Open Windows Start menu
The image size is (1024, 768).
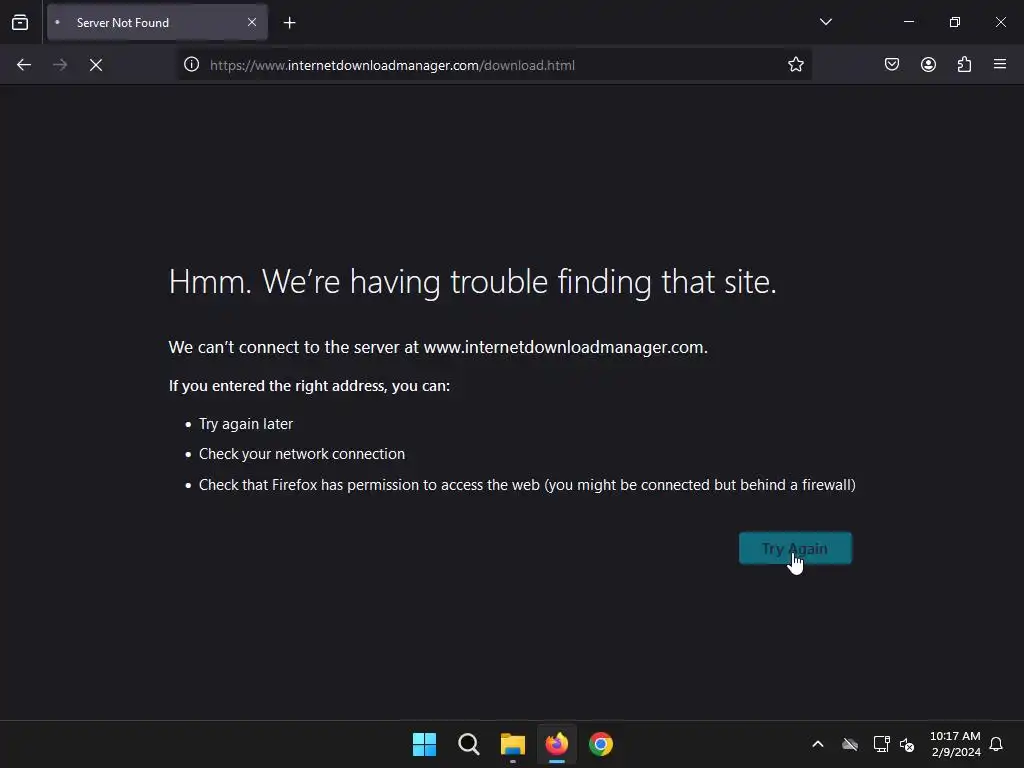click(424, 744)
